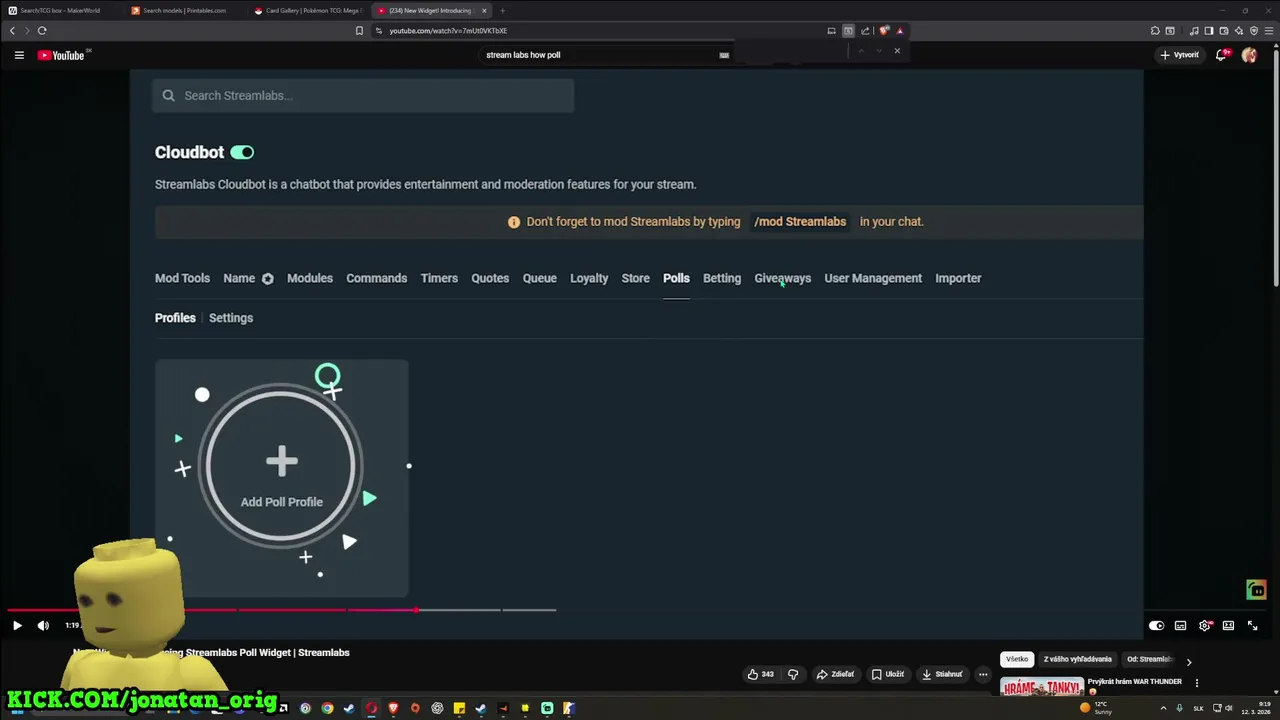Open the YouTube notifications bell
This screenshot has width=1280, height=720.
pyautogui.click(x=1221, y=55)
